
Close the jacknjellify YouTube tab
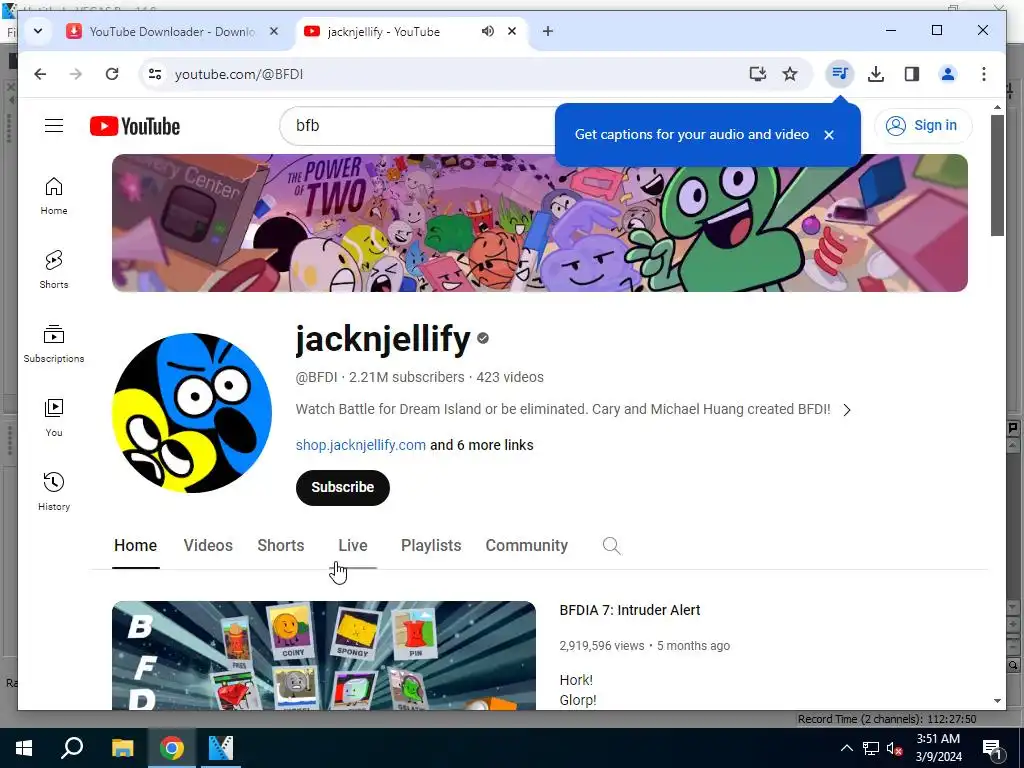pos(512,31)
